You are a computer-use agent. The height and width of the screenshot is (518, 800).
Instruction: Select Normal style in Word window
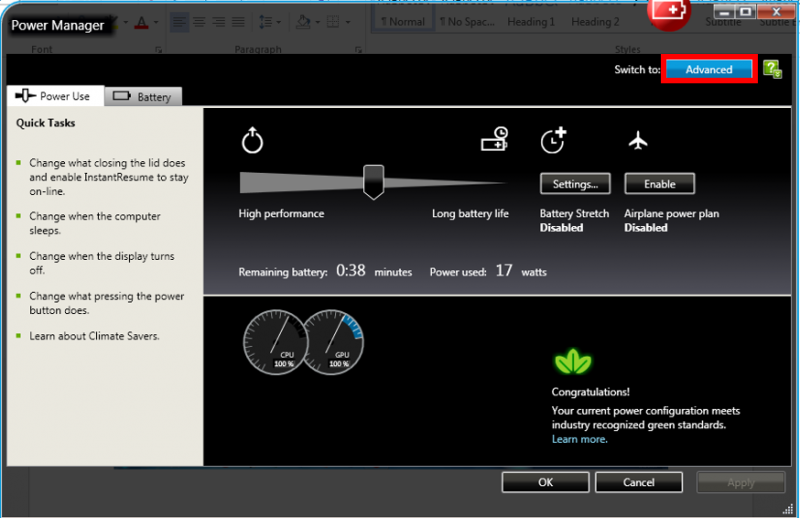(x=403, y=21)
